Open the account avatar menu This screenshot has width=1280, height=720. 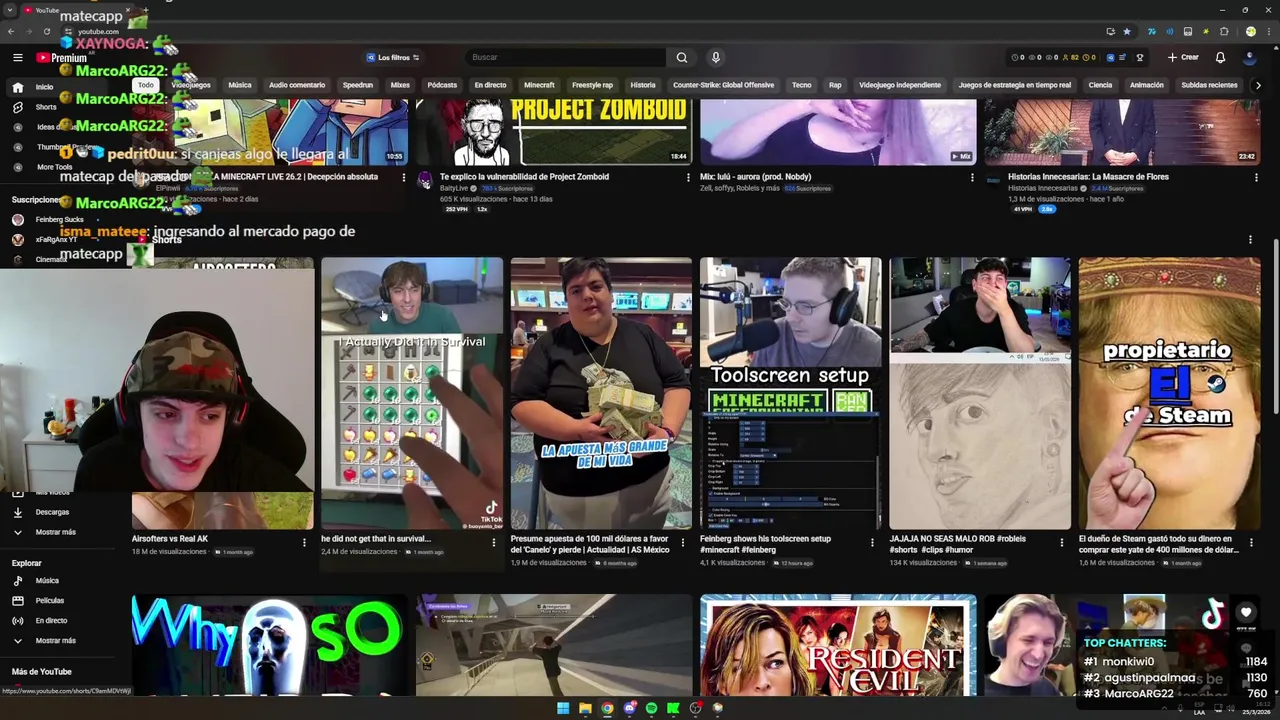1250,57
